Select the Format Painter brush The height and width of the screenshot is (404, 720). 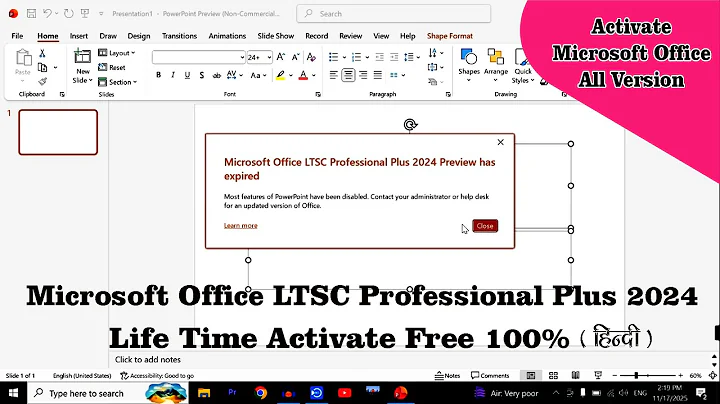point(42,82)
